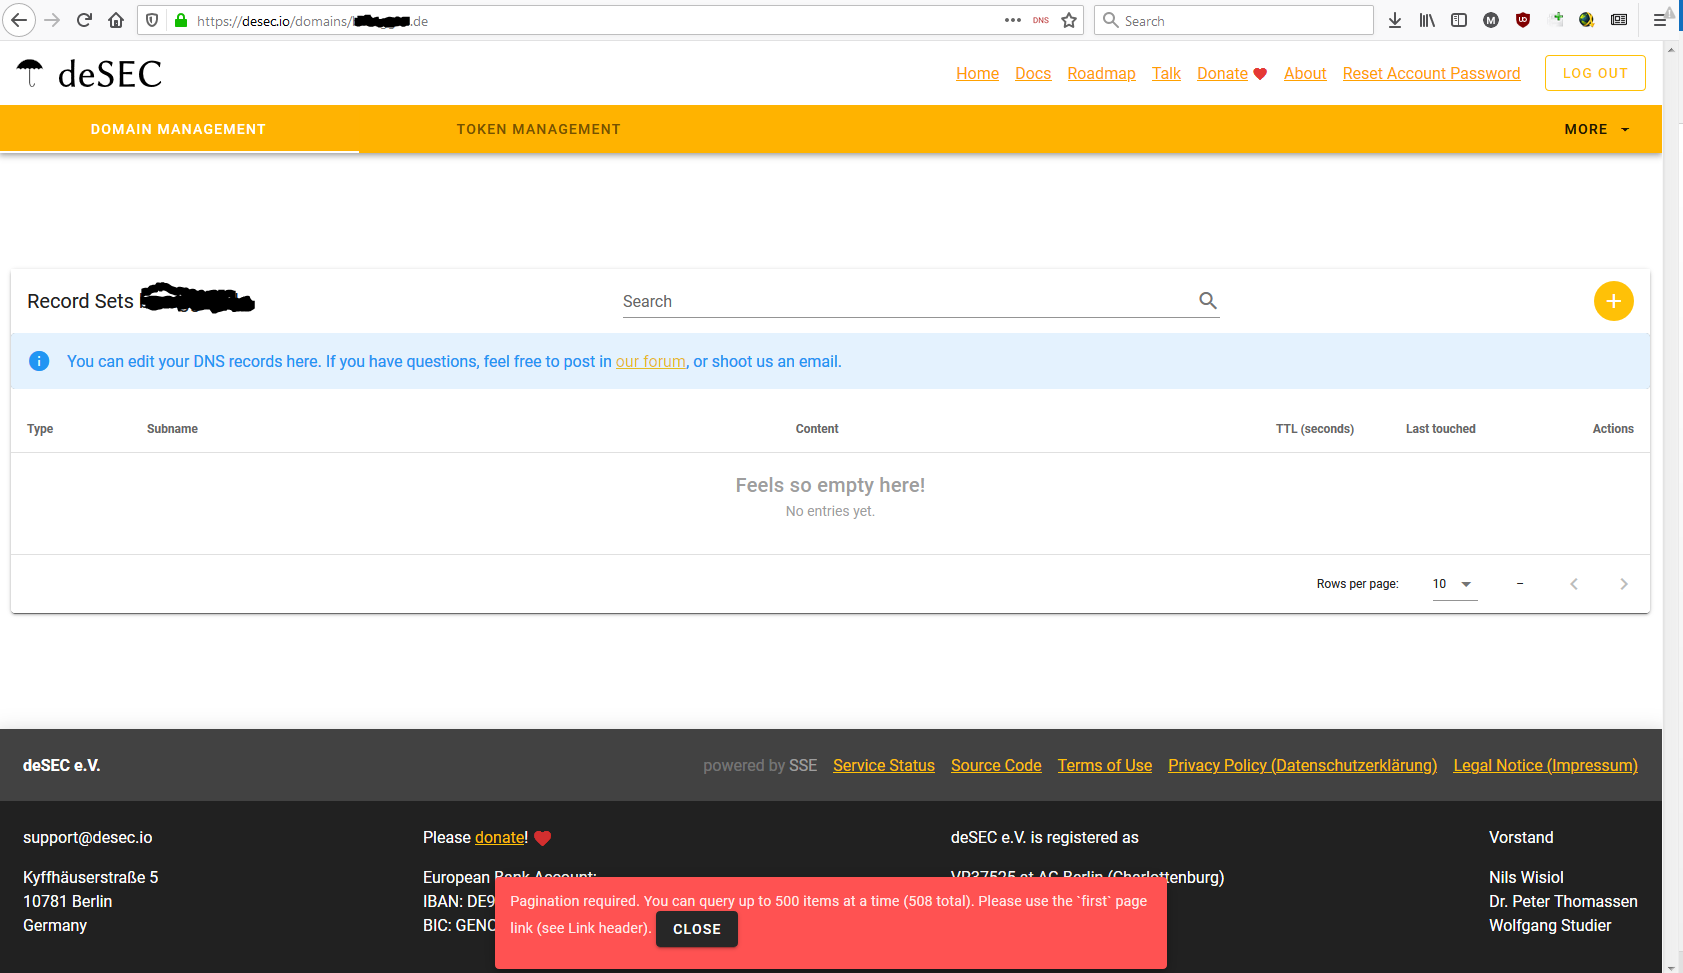
Task: Sort by Type column header
Action: coord(40,429)
